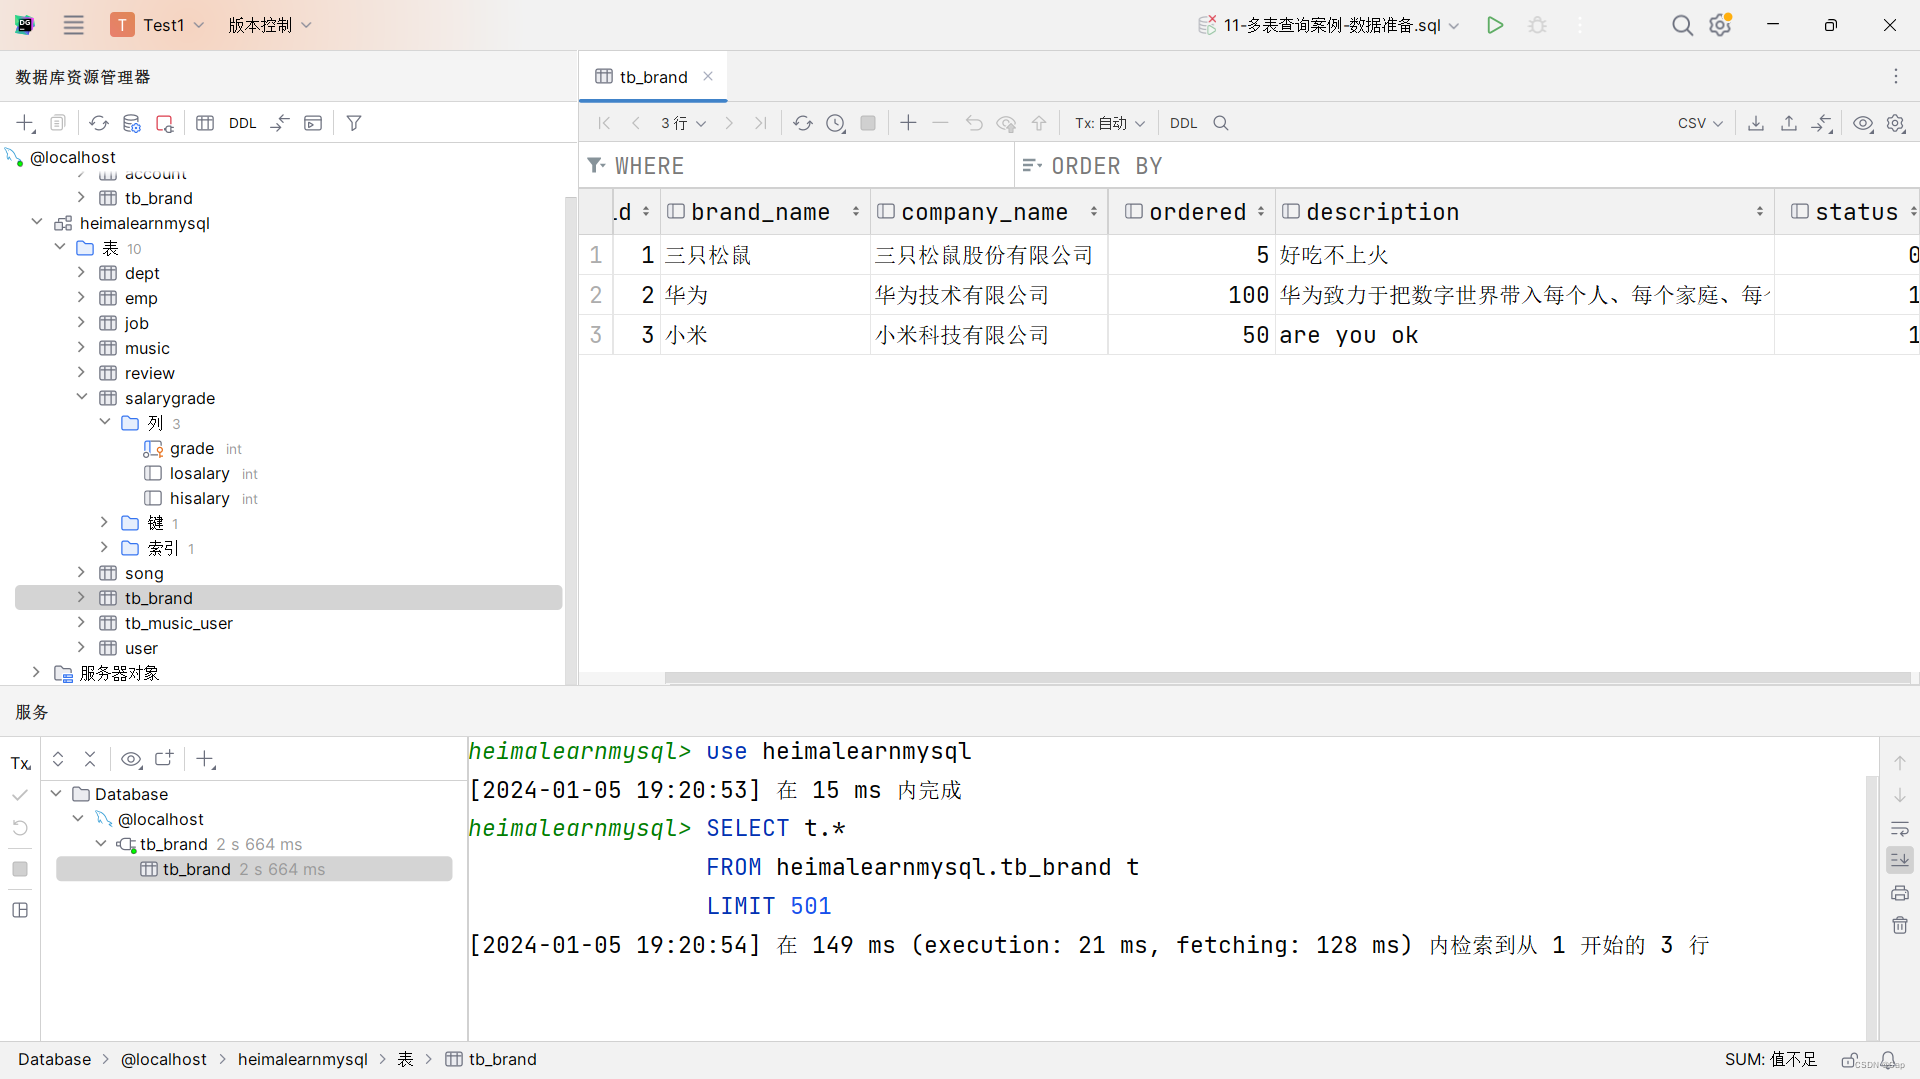This screenshot has width=1920, height=1079.
Task: Select the song table
Action: 143,573
